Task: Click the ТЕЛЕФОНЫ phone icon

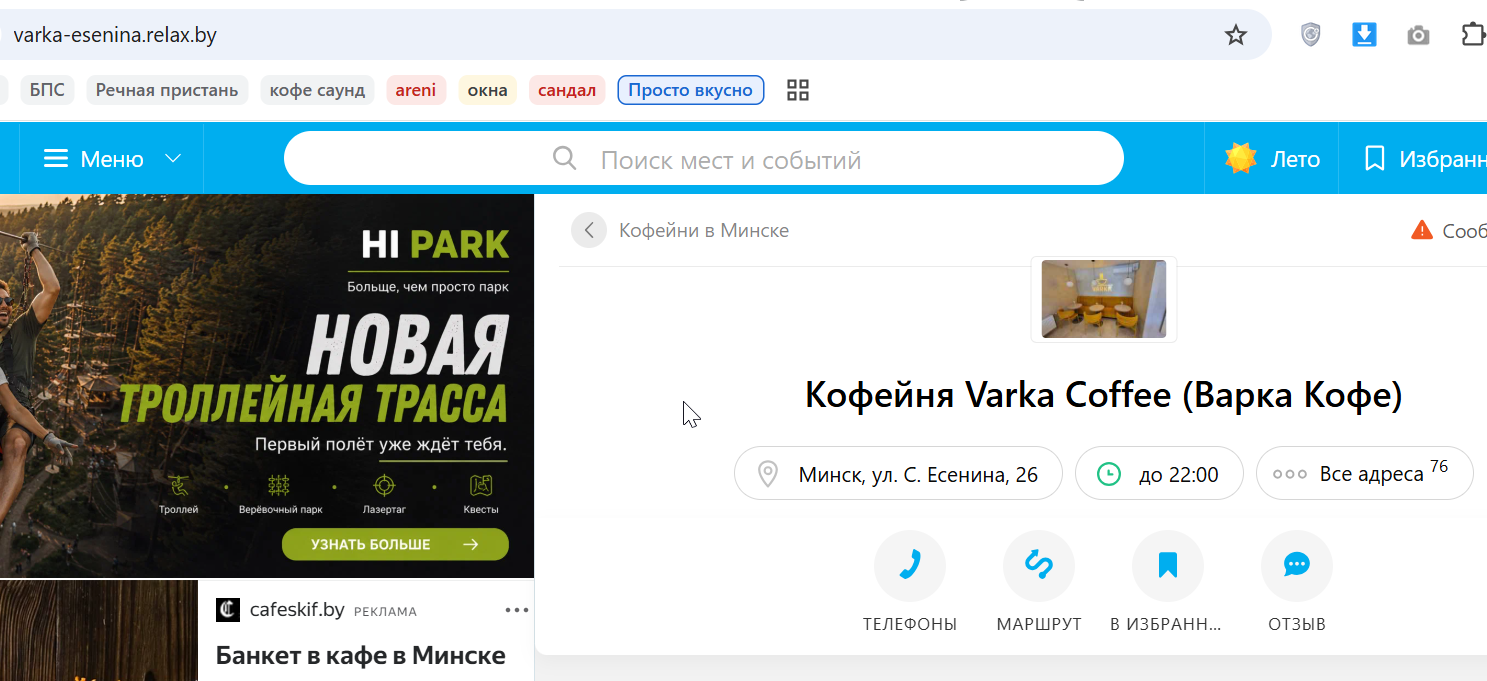Action: point(910,566)
